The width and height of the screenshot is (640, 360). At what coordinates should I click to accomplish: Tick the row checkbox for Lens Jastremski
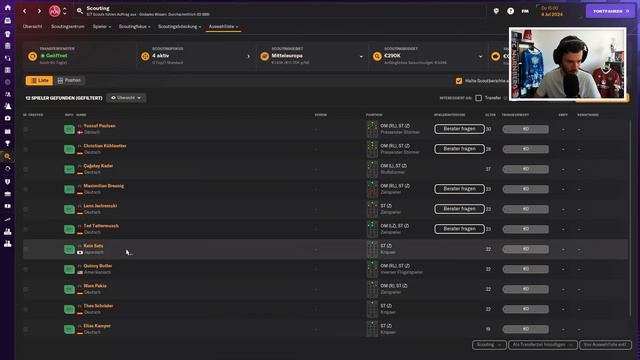point(26,209)
